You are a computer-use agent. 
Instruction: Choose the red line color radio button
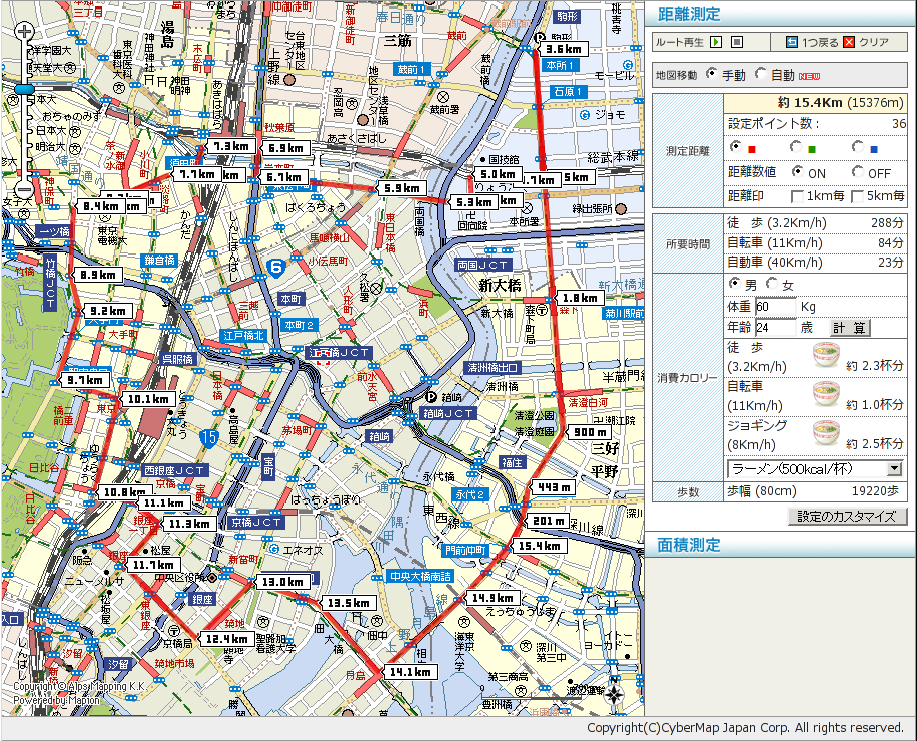(736, 147)
